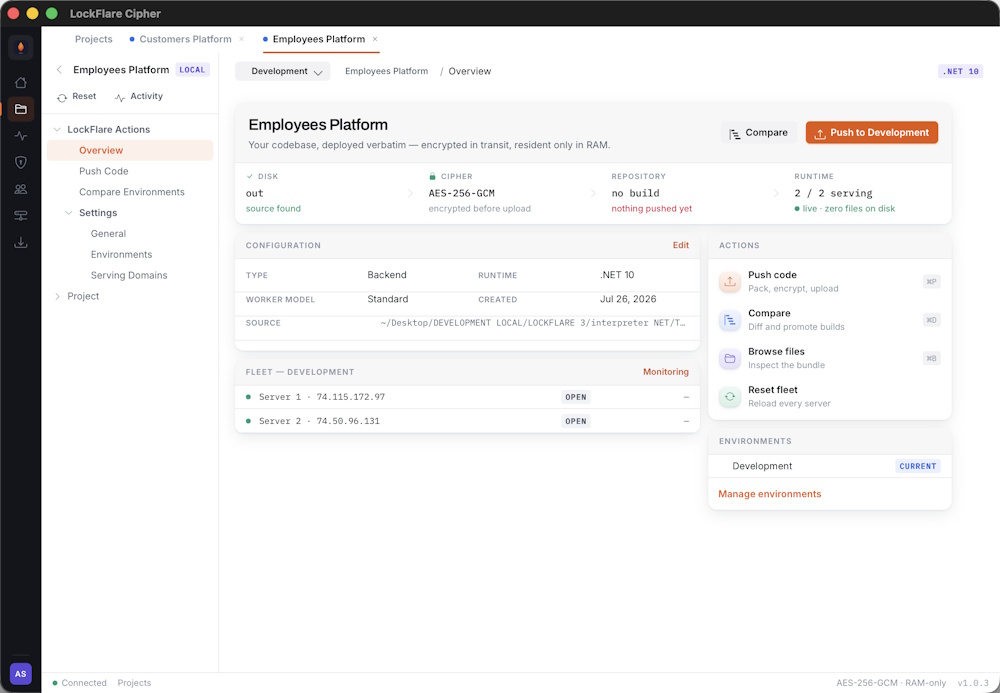The height and width of the screenshot is (693, 1000).
Task: Open the downloads sidebar icon
Action: [x=20, y=242]
